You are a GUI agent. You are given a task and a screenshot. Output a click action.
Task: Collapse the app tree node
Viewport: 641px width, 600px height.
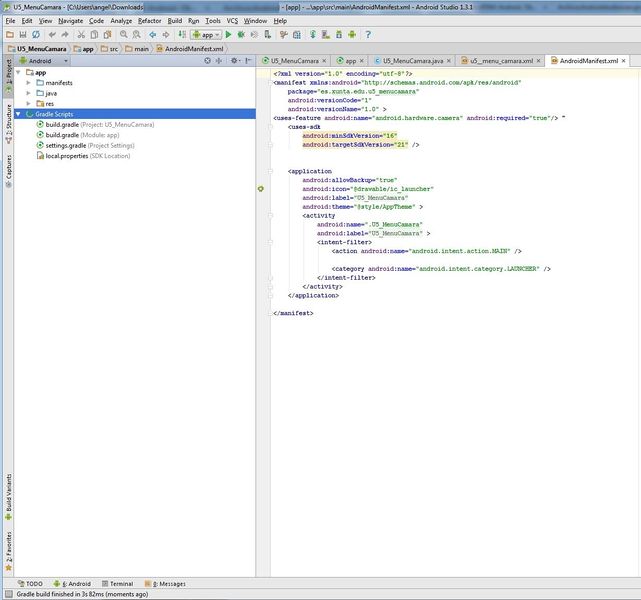(x=18, y=72)
